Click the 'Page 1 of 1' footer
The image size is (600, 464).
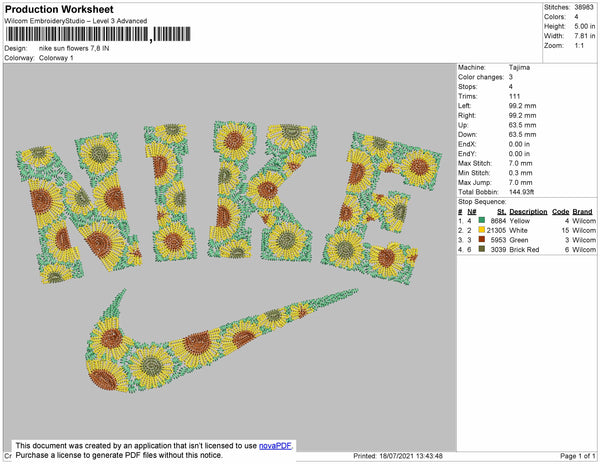tap(578, 456)
